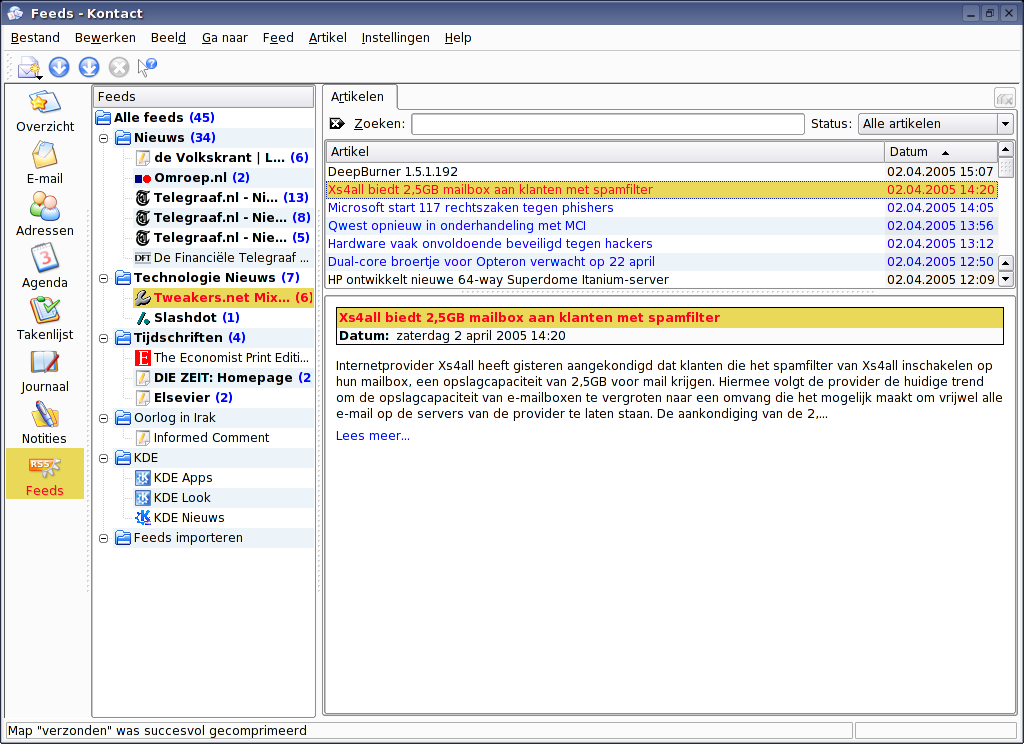
Task: Select Telegraaf.nl feed with 13 unread
Action: tap(222, 197)
